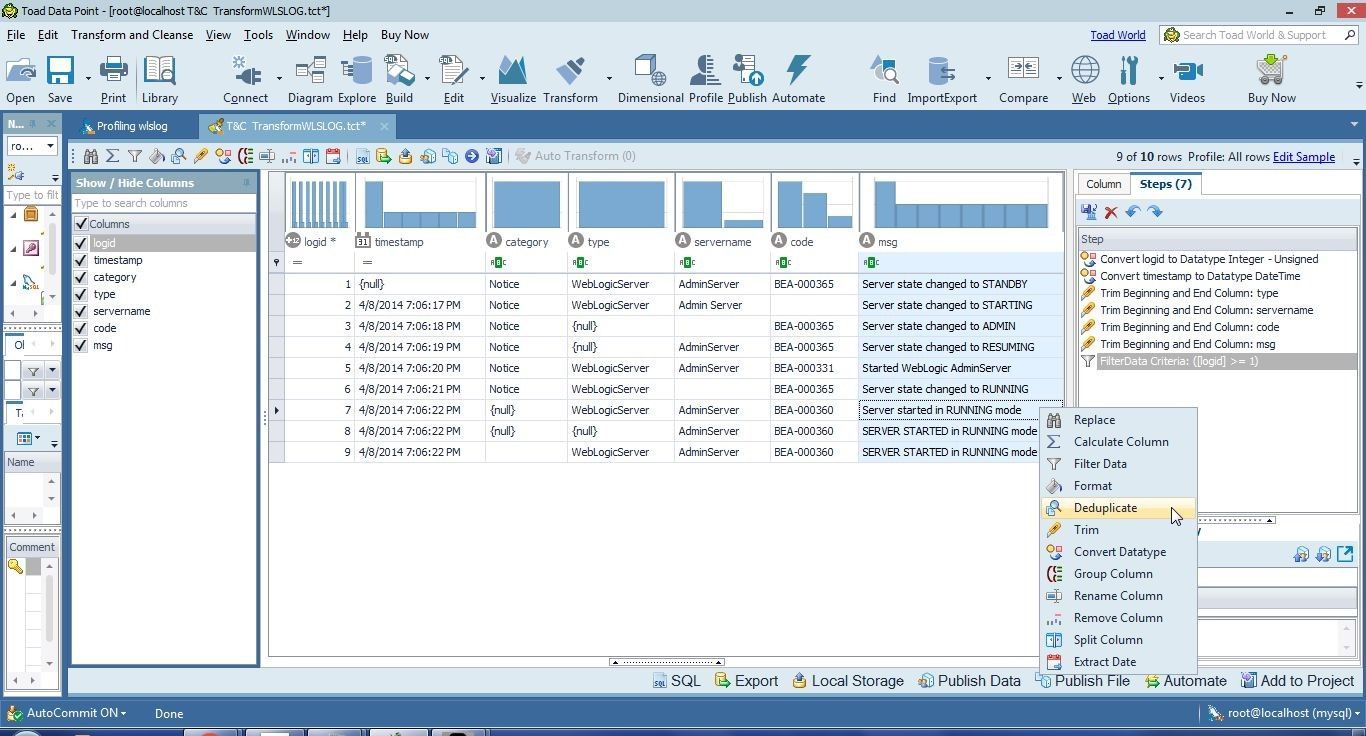
Task: Click the Extract Date calendar toolbar icon
Action: (333, 156)
